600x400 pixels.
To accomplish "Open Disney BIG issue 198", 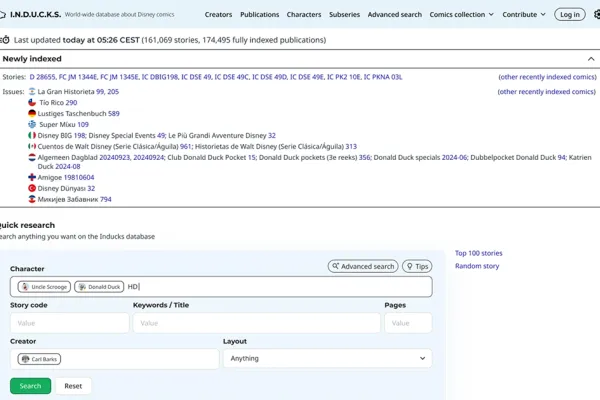I will tap(79, 136).
